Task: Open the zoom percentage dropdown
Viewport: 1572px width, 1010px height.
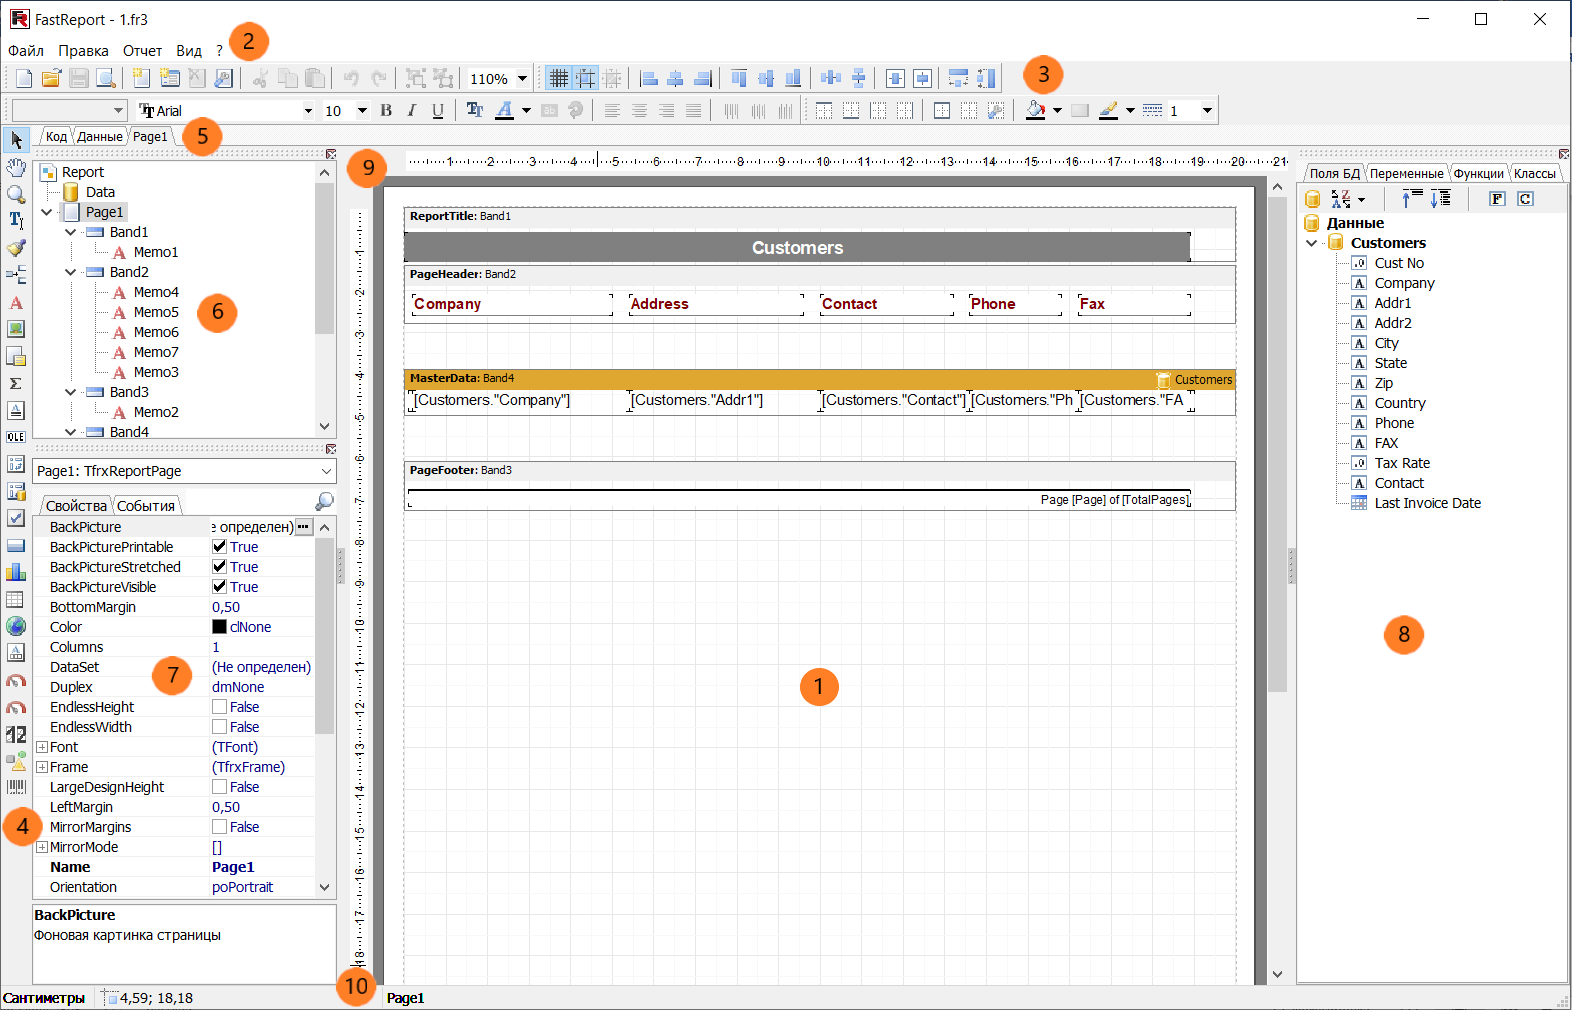Action: pos(522,79)
